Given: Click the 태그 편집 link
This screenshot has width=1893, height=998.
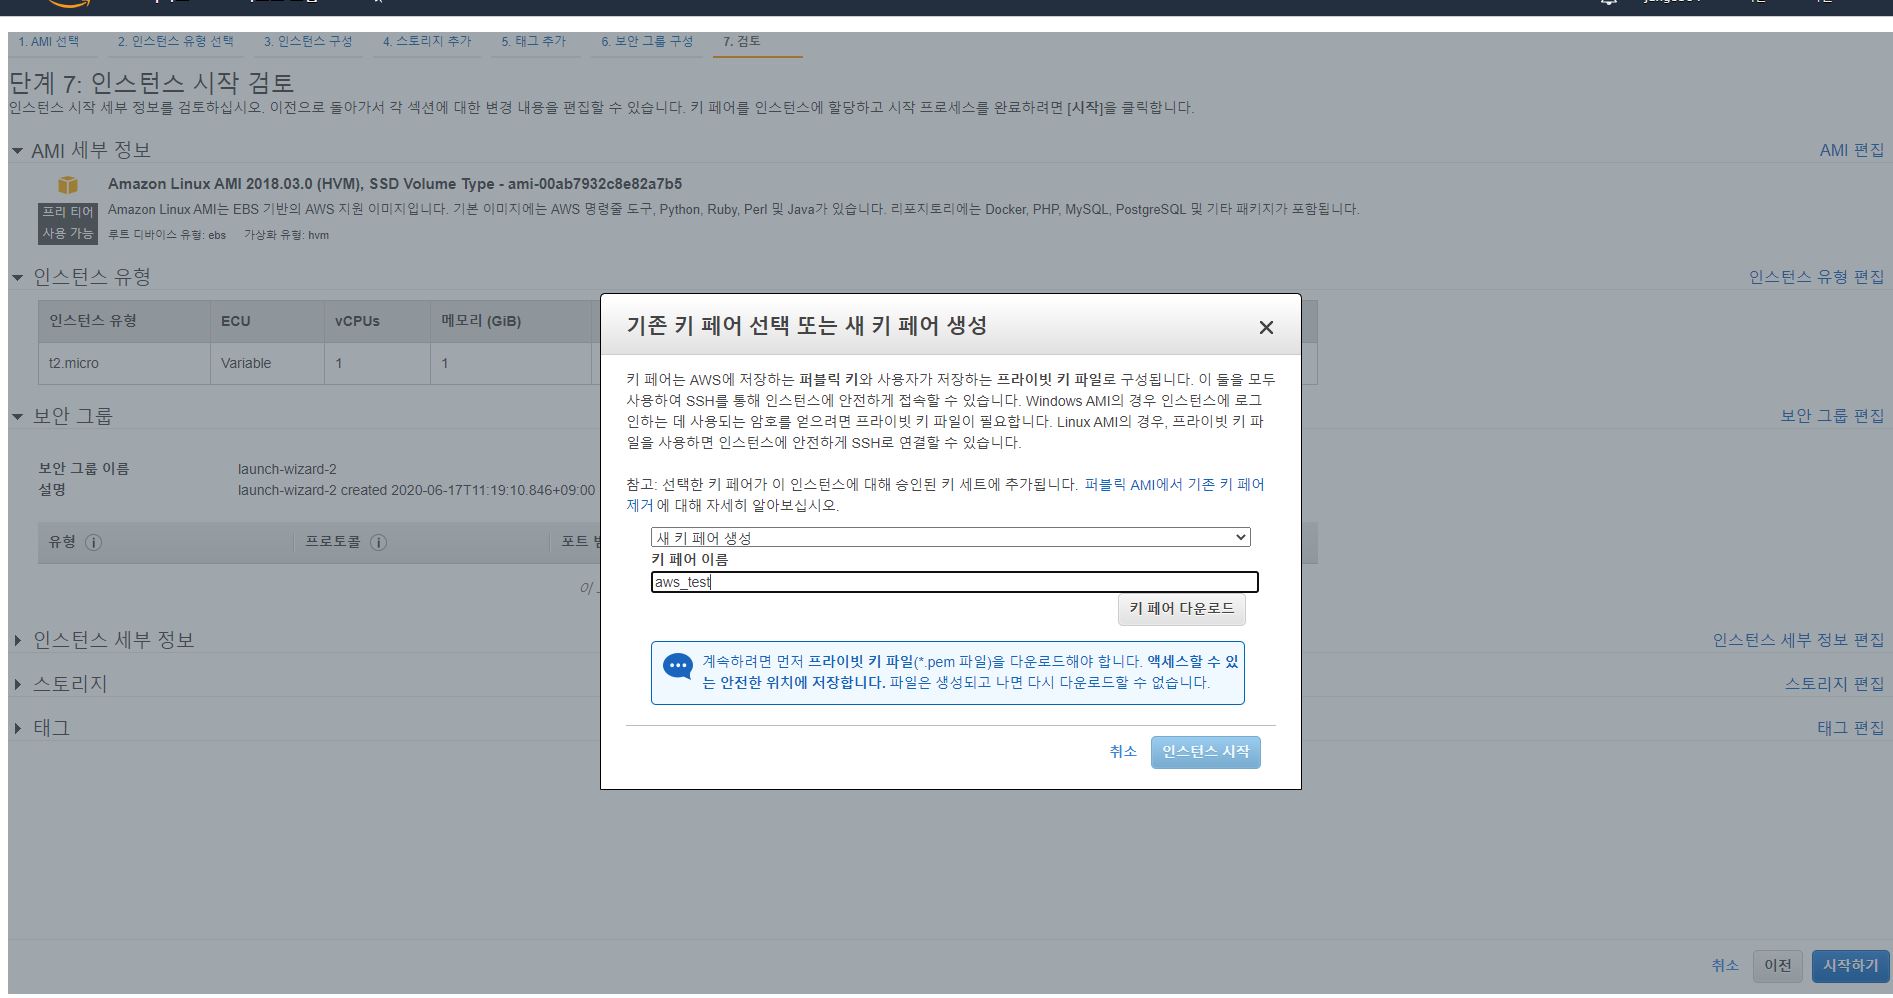Looking at the screenshot, I should 1850,728.
